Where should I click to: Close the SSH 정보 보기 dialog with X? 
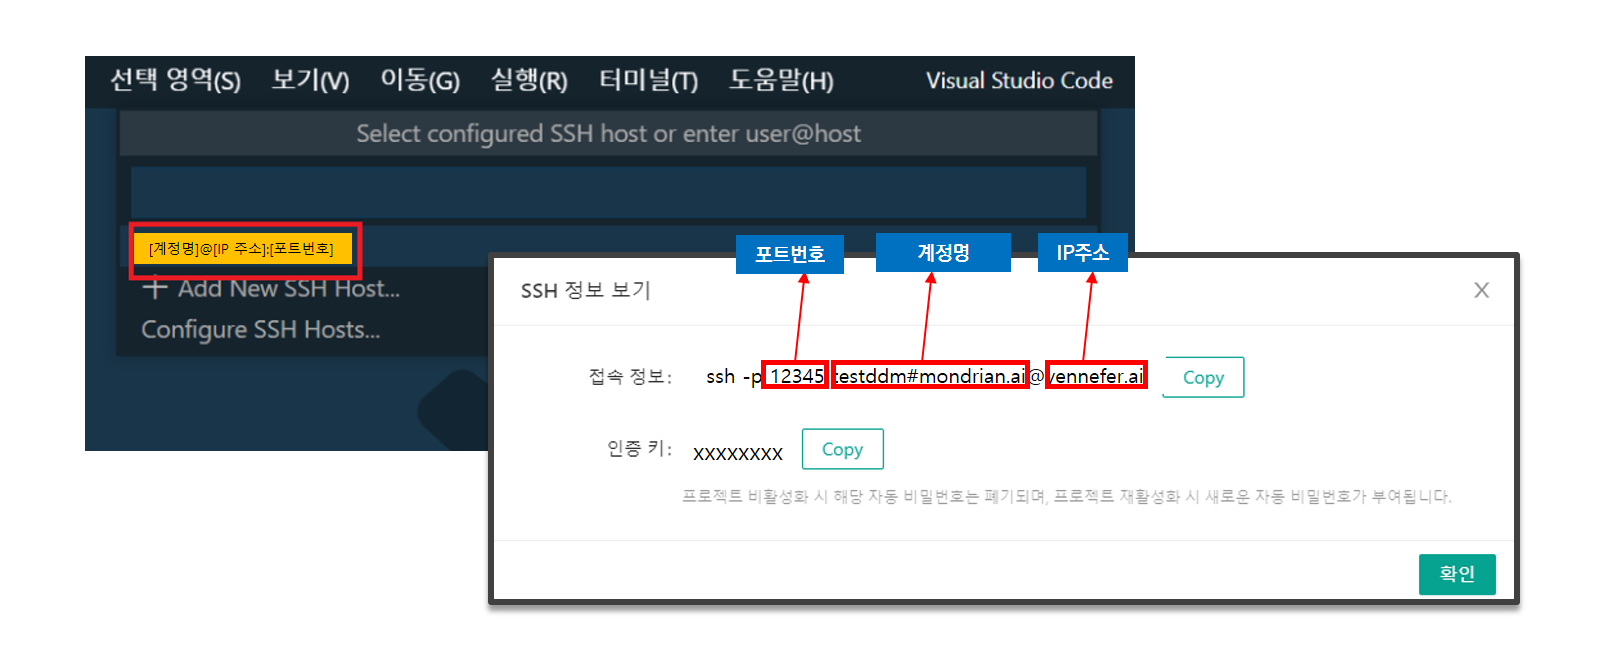pos(1481,290)
